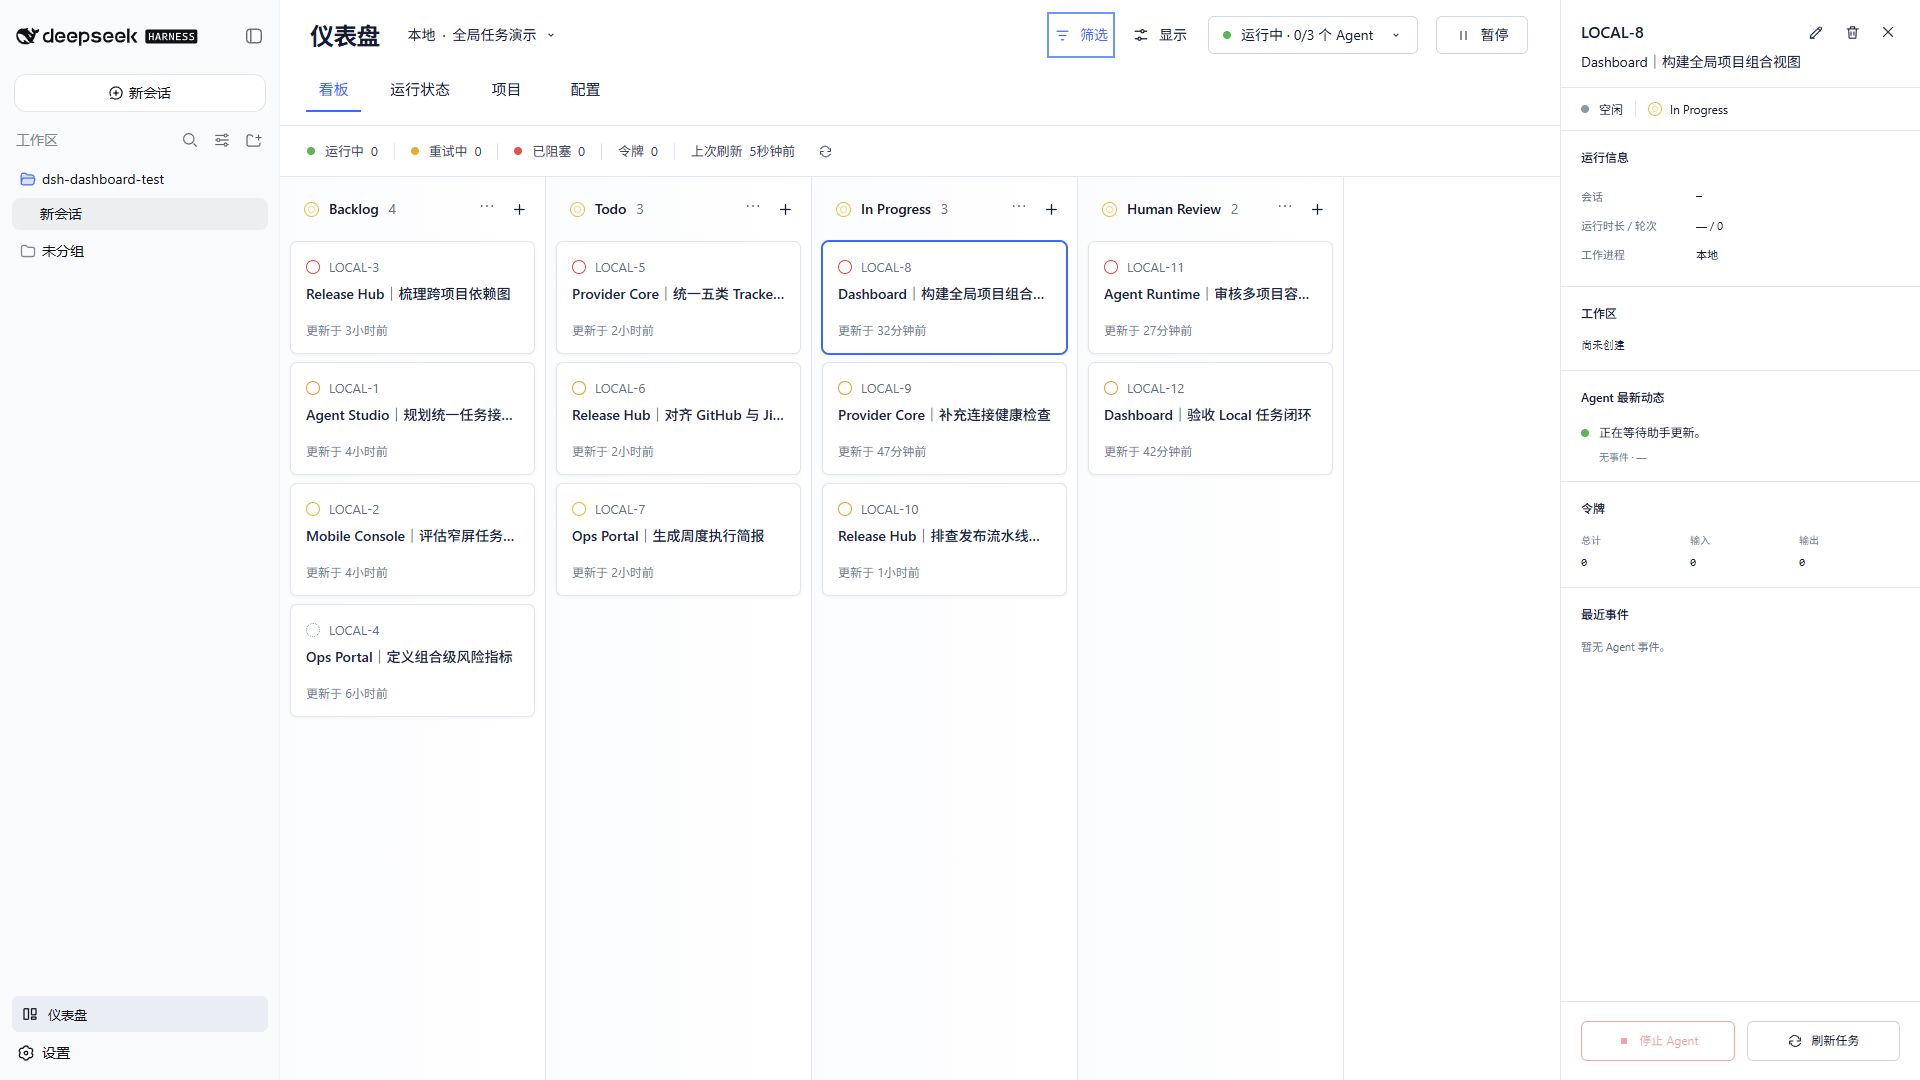Switch to the 配置 tab
1920x1080 pixels.
tap(585, 90)
